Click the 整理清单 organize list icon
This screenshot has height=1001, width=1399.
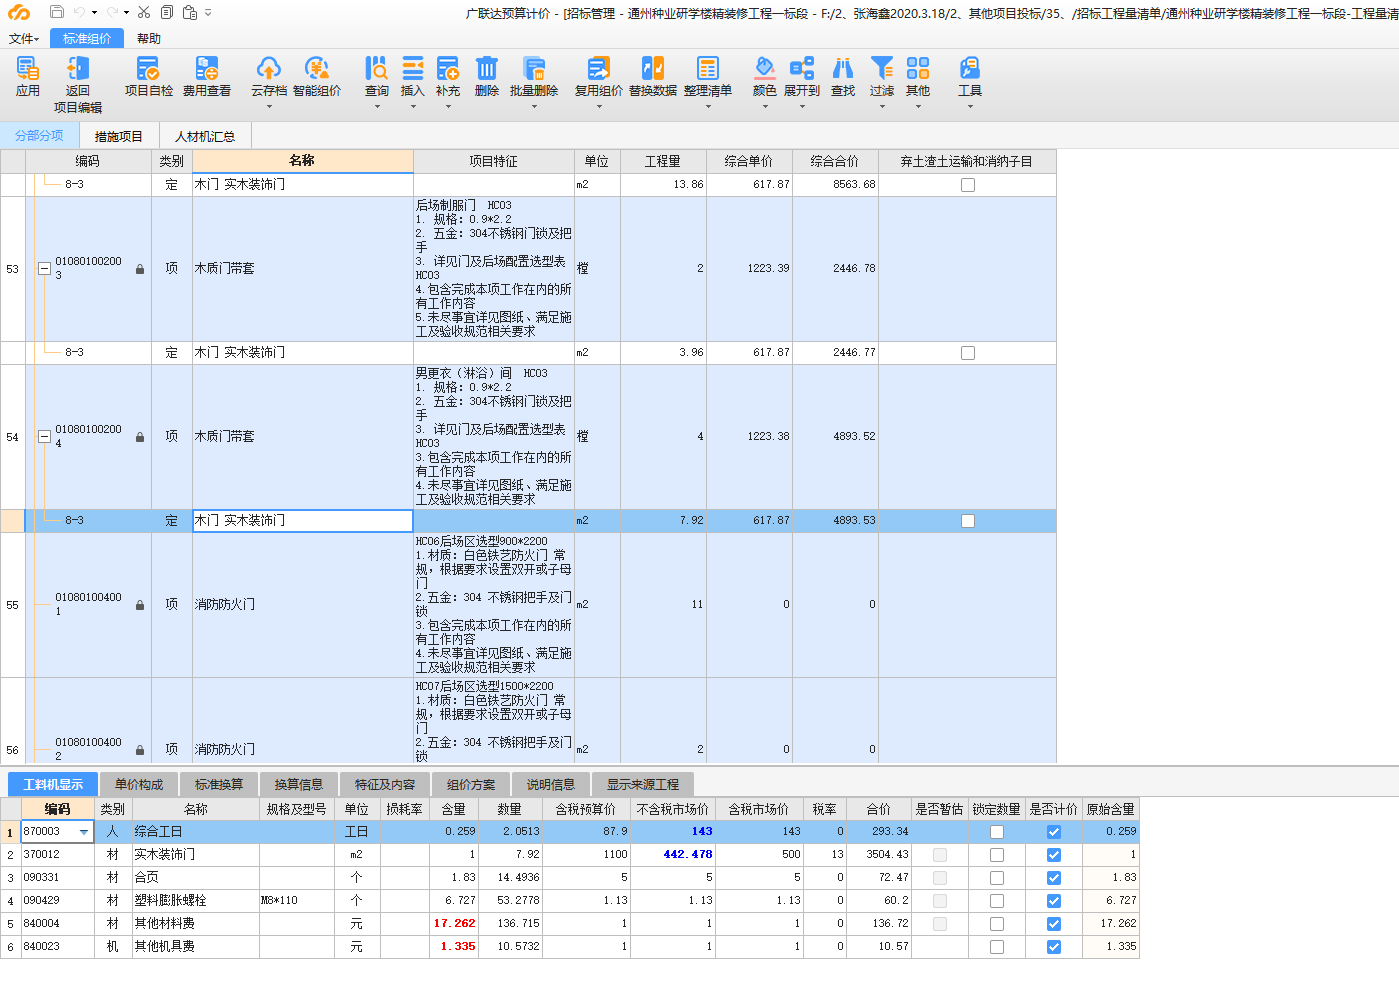point(708,68)
